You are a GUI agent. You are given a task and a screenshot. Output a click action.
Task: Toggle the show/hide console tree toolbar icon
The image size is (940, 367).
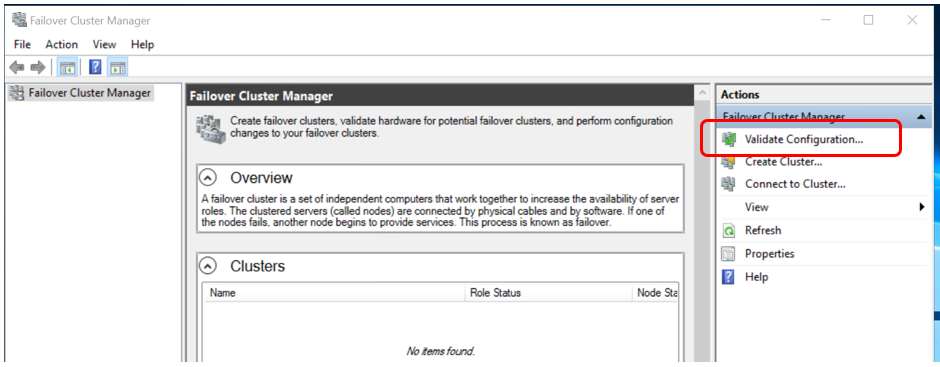(x=66, y=68)
